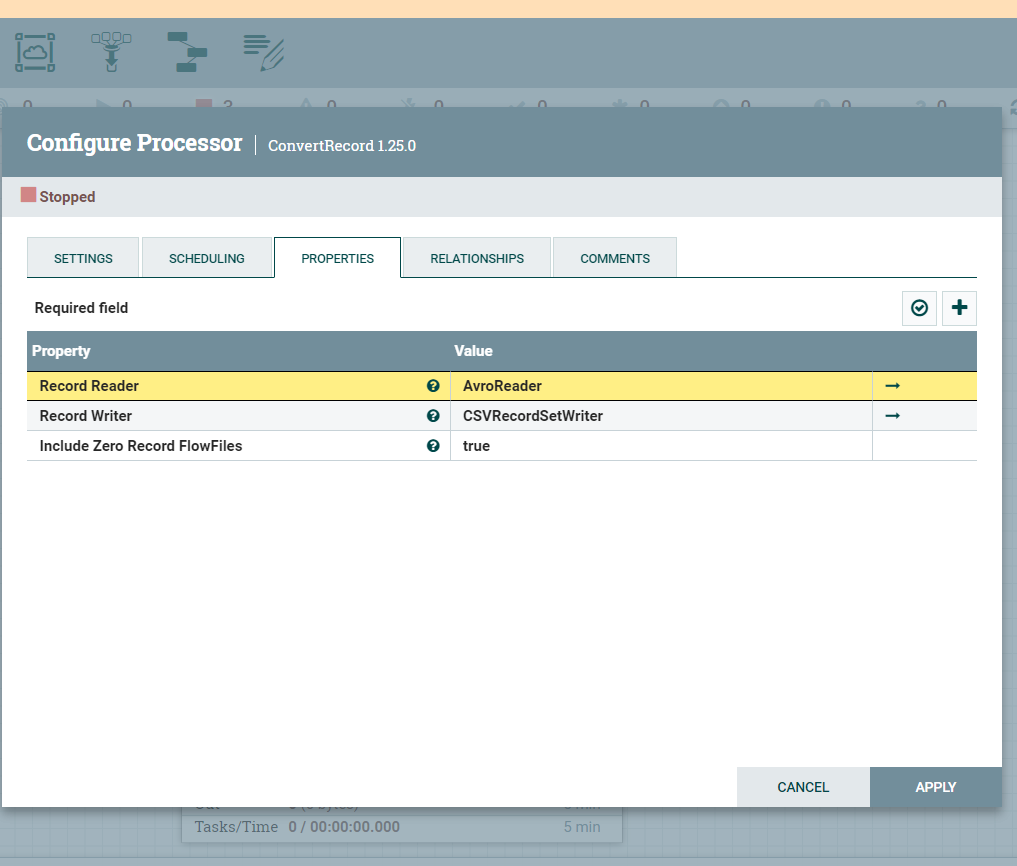Screen dimensions: 1017x866
Task: Apply the processor configuration
Action: [x=935, y=787]
